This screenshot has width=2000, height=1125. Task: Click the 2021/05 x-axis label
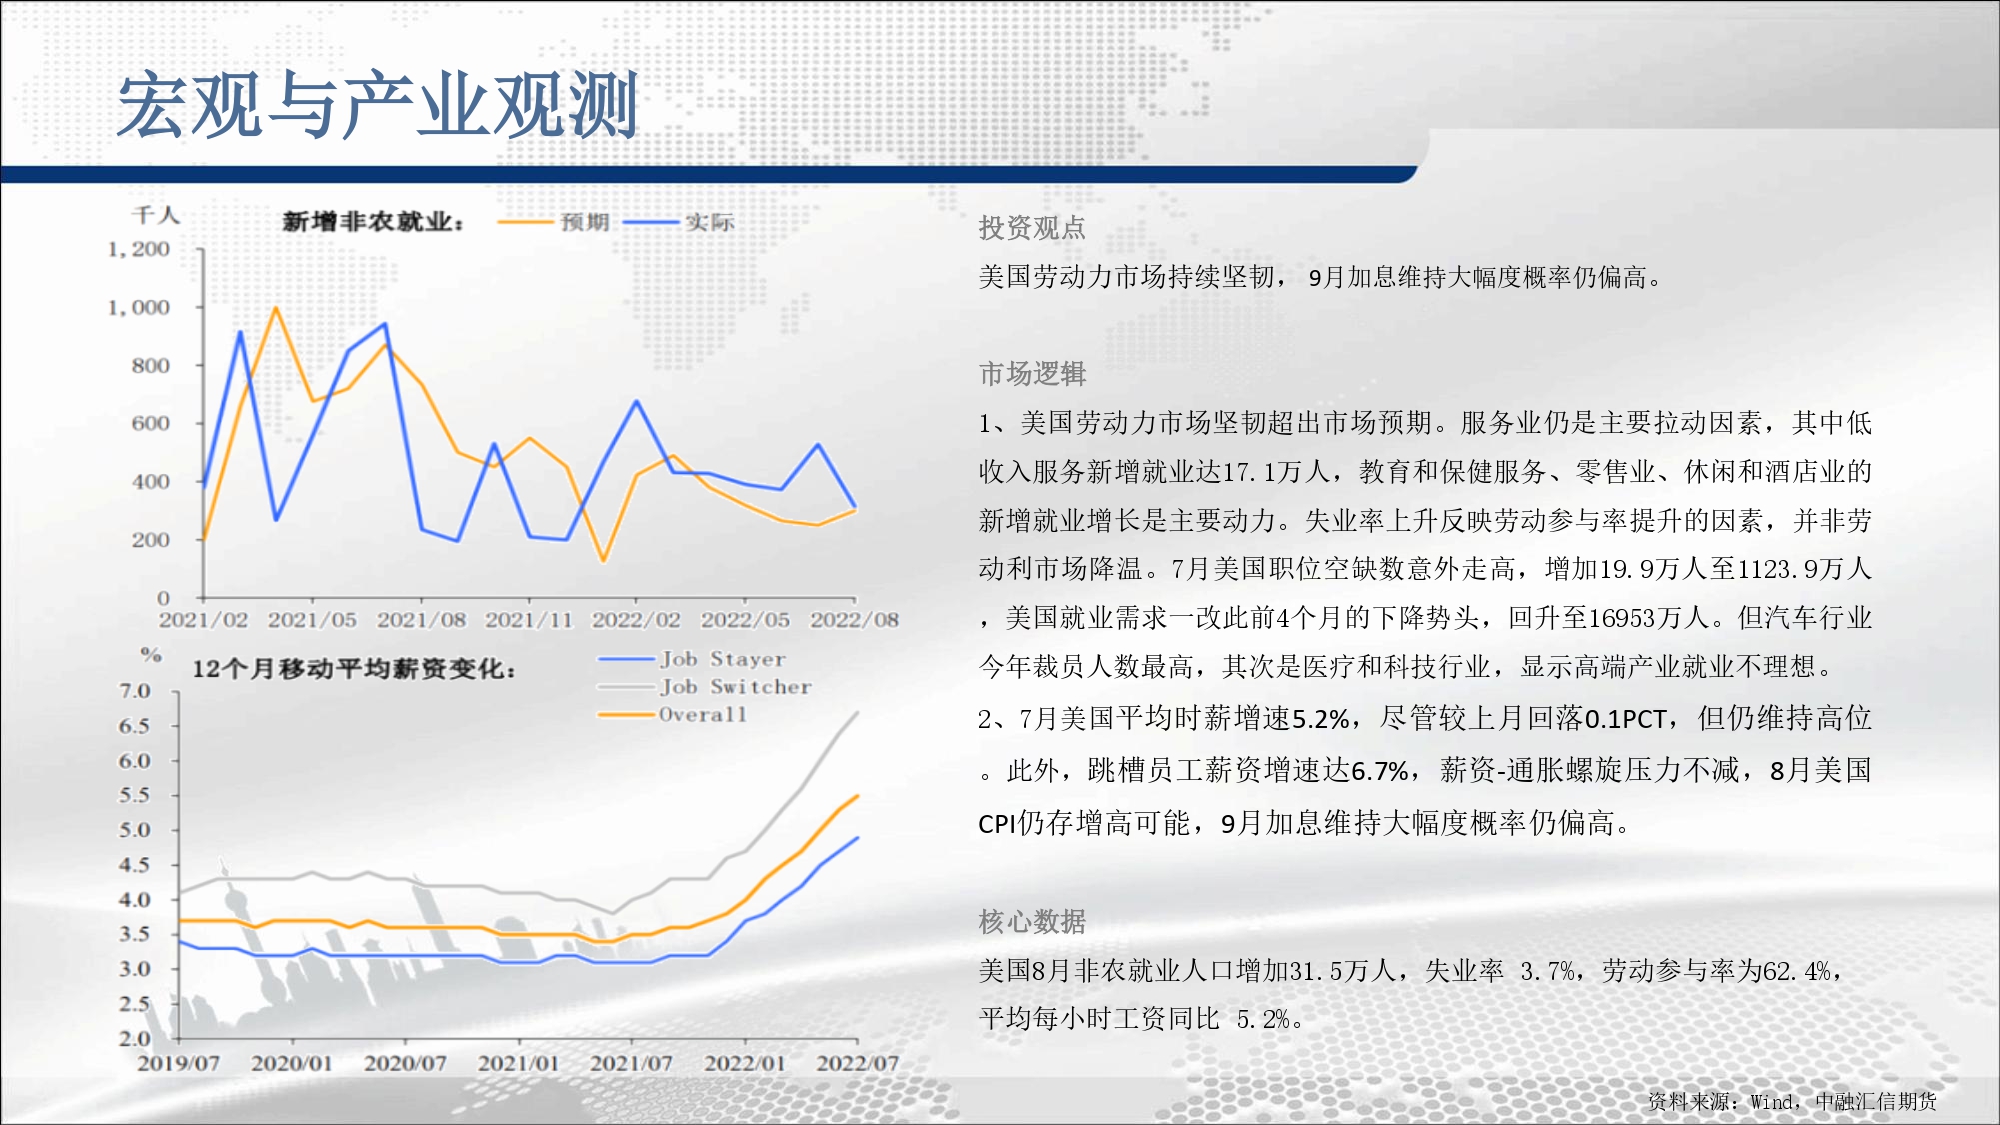(x=312, y=620)
